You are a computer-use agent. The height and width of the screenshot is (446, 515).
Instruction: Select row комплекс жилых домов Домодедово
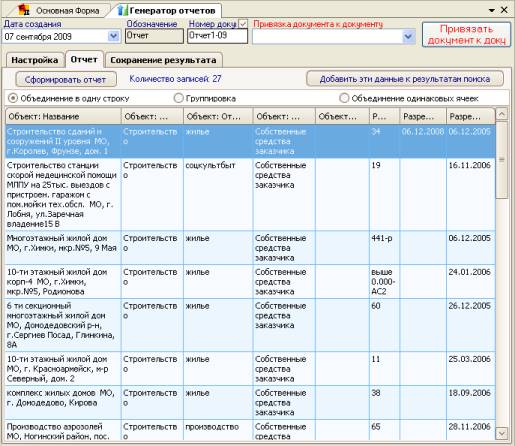click(250, 403)
